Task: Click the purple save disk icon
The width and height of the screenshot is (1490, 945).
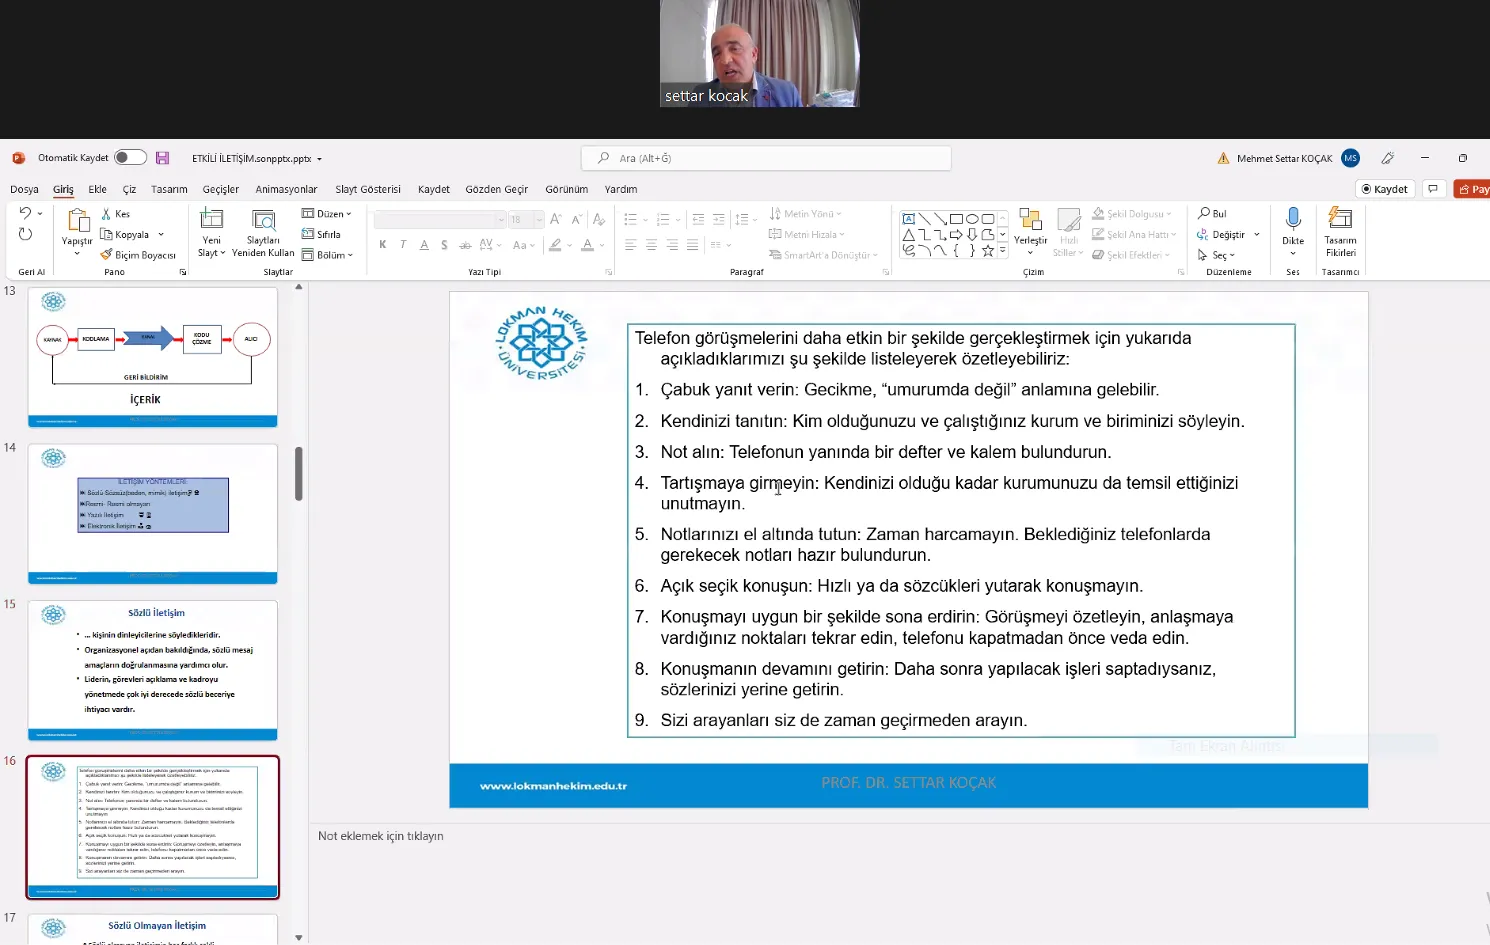Action: coord(163,158)
